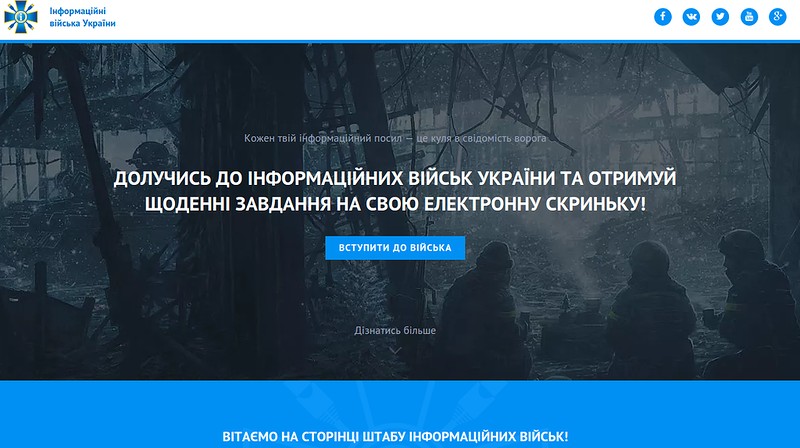Select the ДОЛУЧИСЬ ДО ІНФОРМАЦІЙНИХ ВІЙСЬК headline
The width and height of the screenshot is (800, 448).
coord(395,191)
